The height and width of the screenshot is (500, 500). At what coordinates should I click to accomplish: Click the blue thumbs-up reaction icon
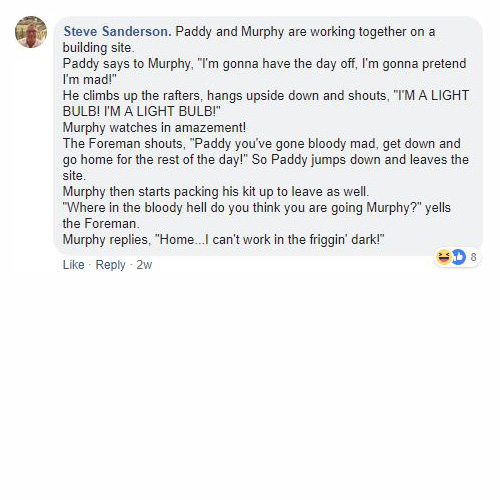click(x=458, y=257)
